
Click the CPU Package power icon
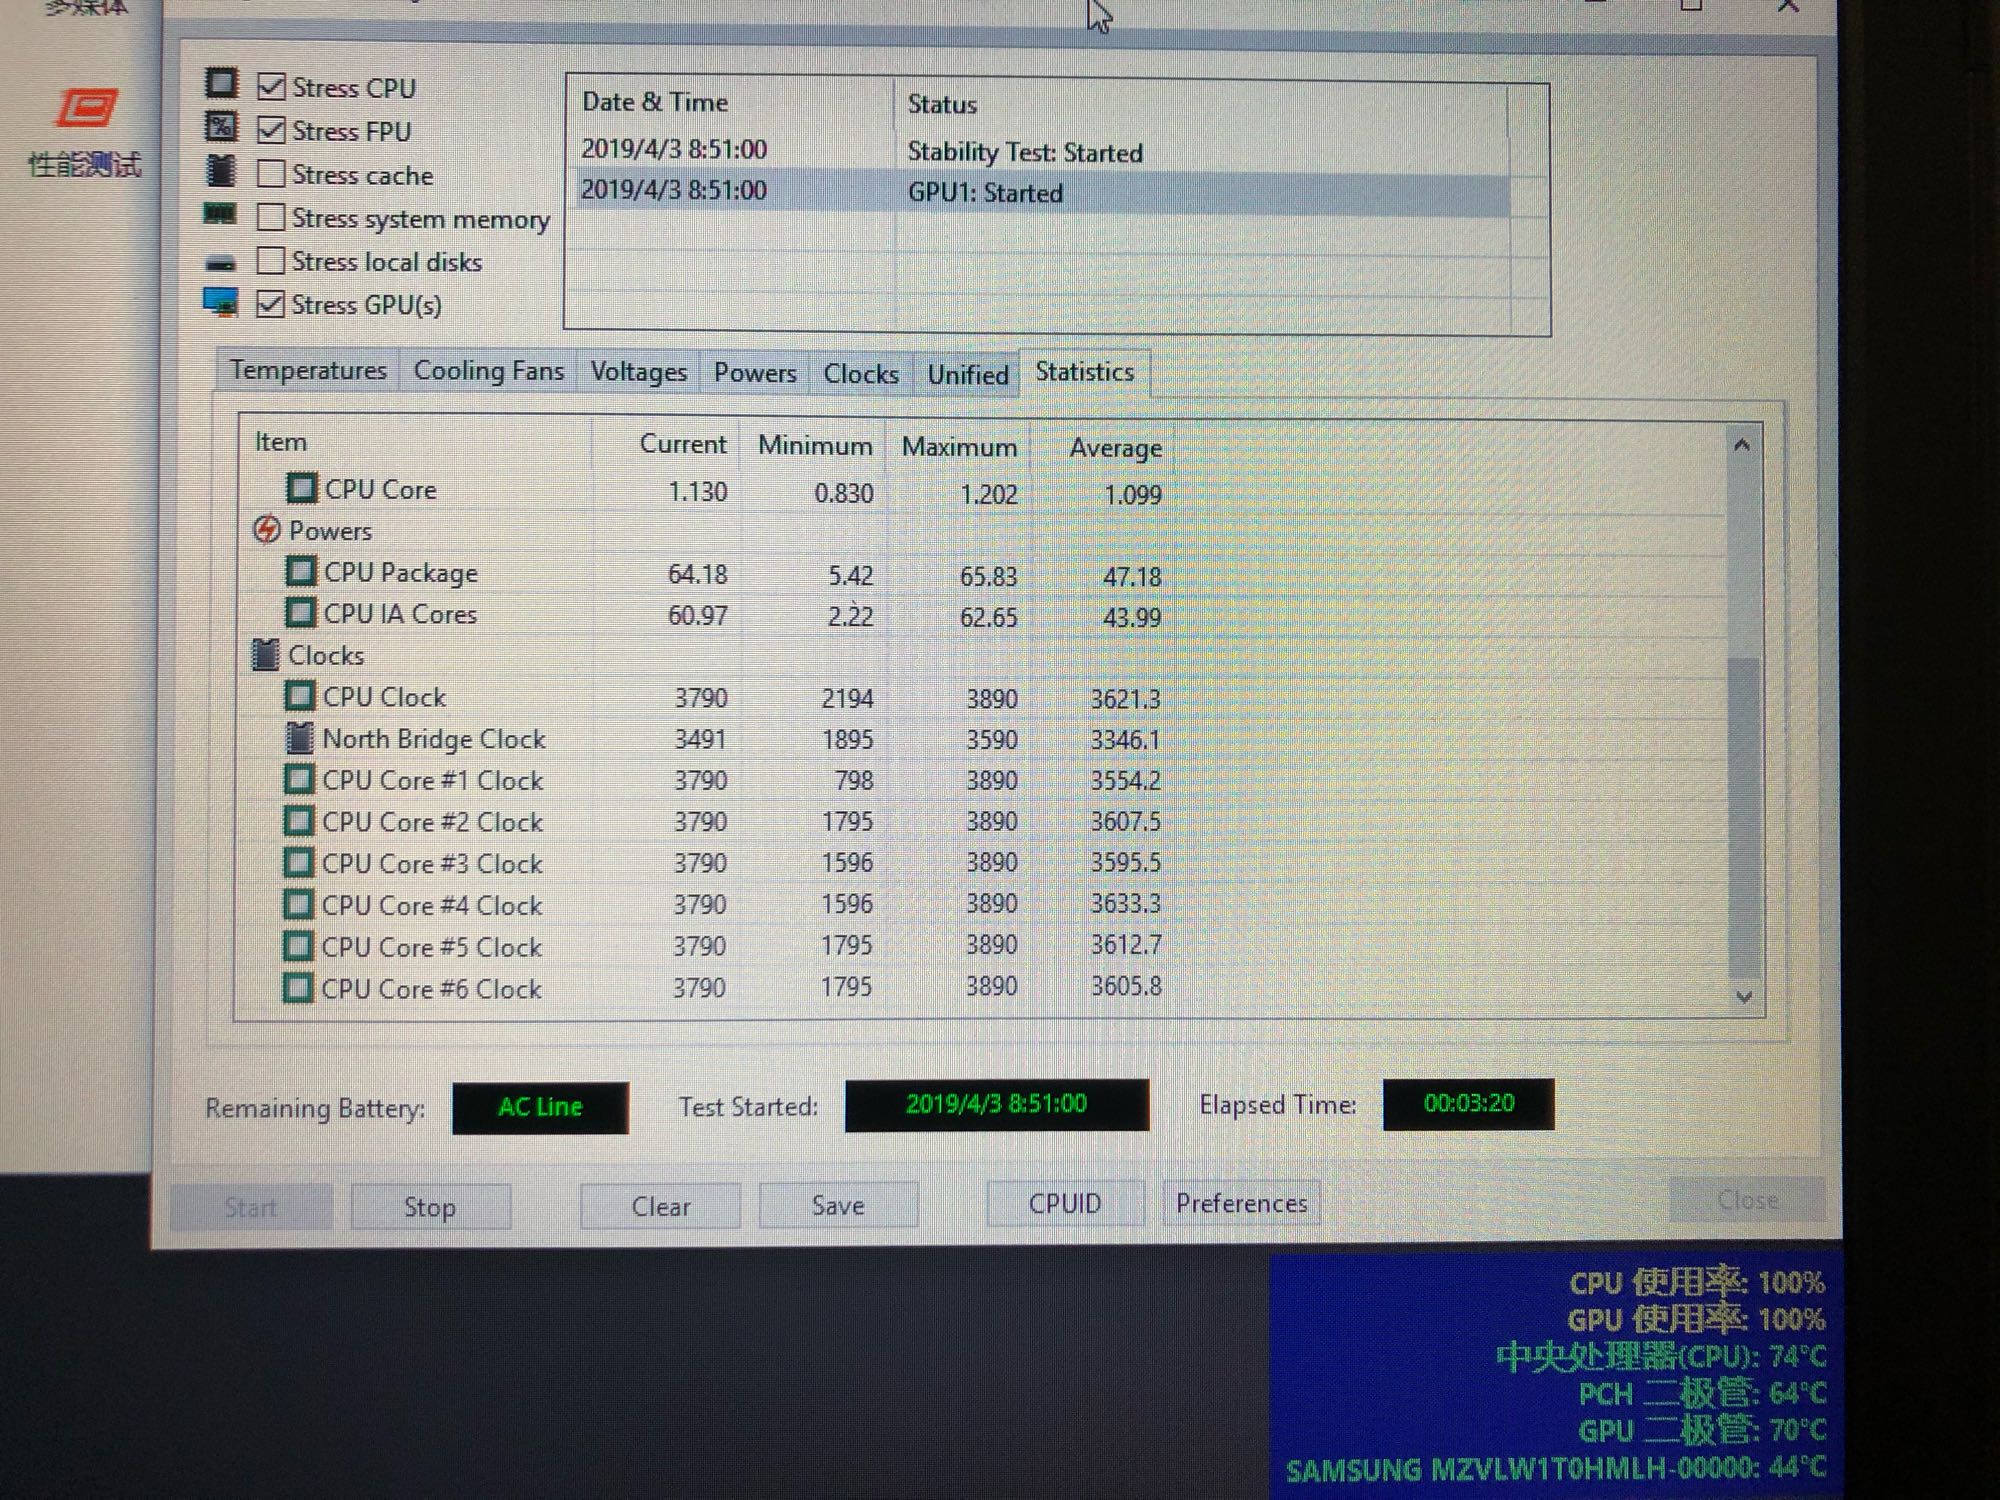coord(300,572)
